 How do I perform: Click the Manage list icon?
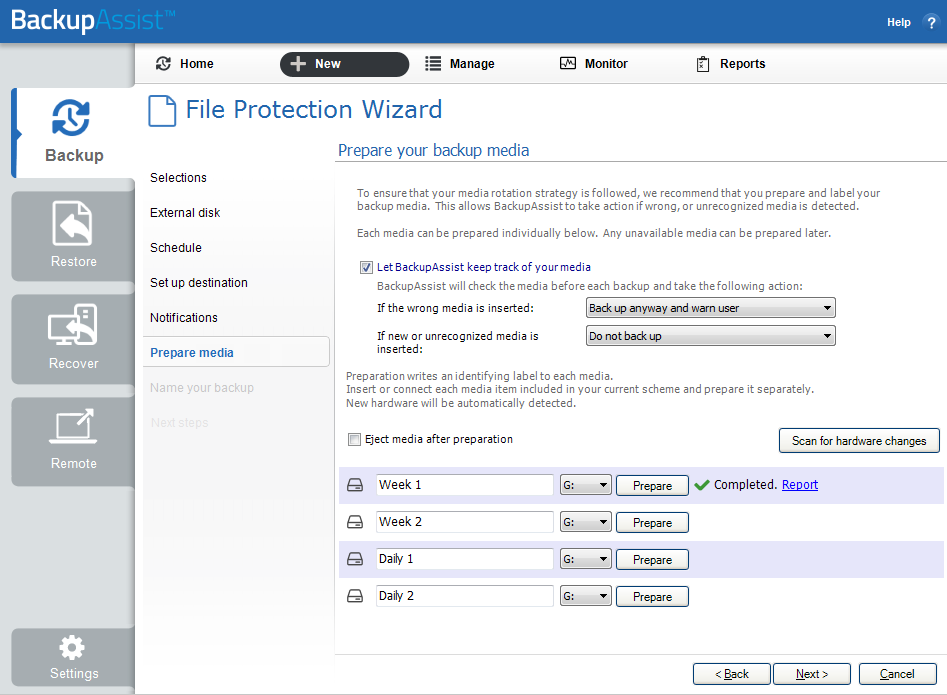tap(432, 63)
